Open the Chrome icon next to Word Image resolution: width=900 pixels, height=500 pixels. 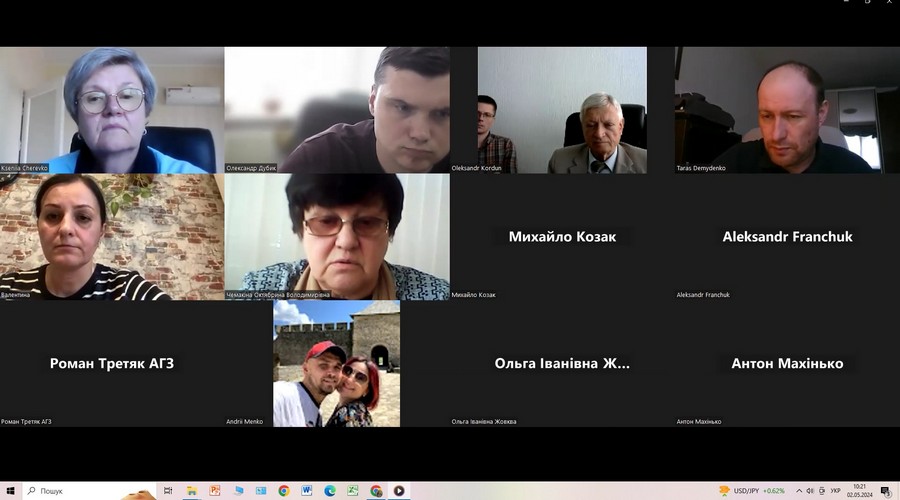coord(284,491)
